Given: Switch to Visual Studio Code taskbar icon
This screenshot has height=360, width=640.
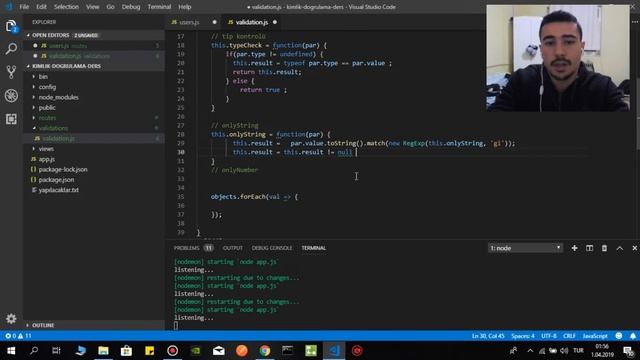Looking at the screenshot, I should (x=334, y=351).
